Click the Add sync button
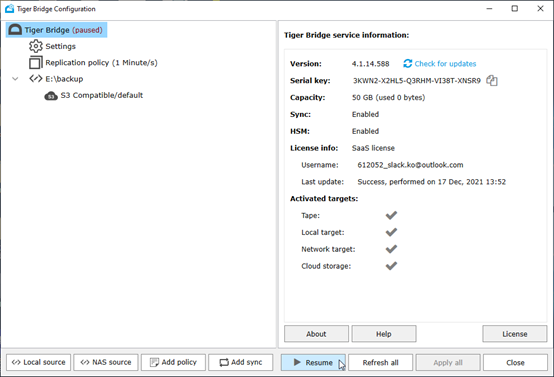 [x=241, y=362]
